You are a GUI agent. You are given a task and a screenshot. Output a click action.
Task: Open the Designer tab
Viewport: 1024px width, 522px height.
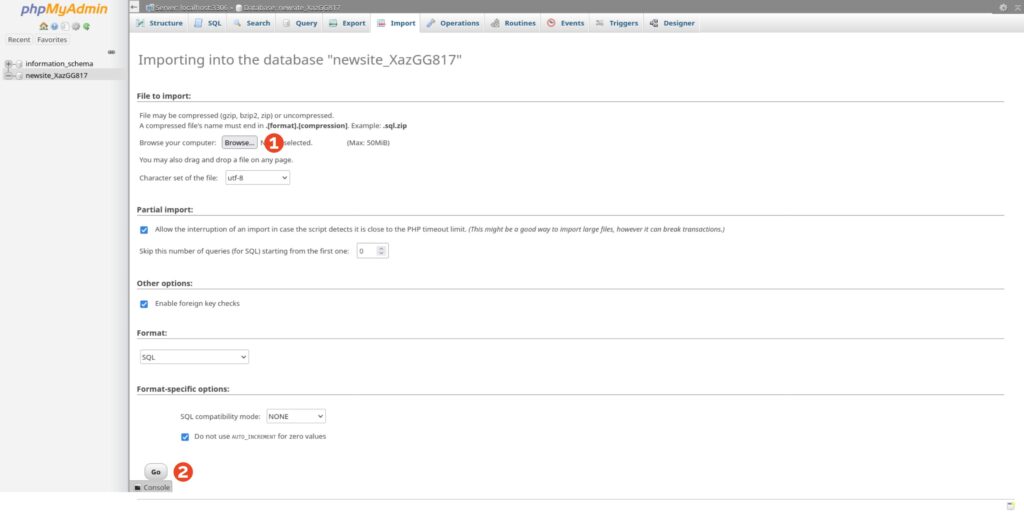coord(672,23)
